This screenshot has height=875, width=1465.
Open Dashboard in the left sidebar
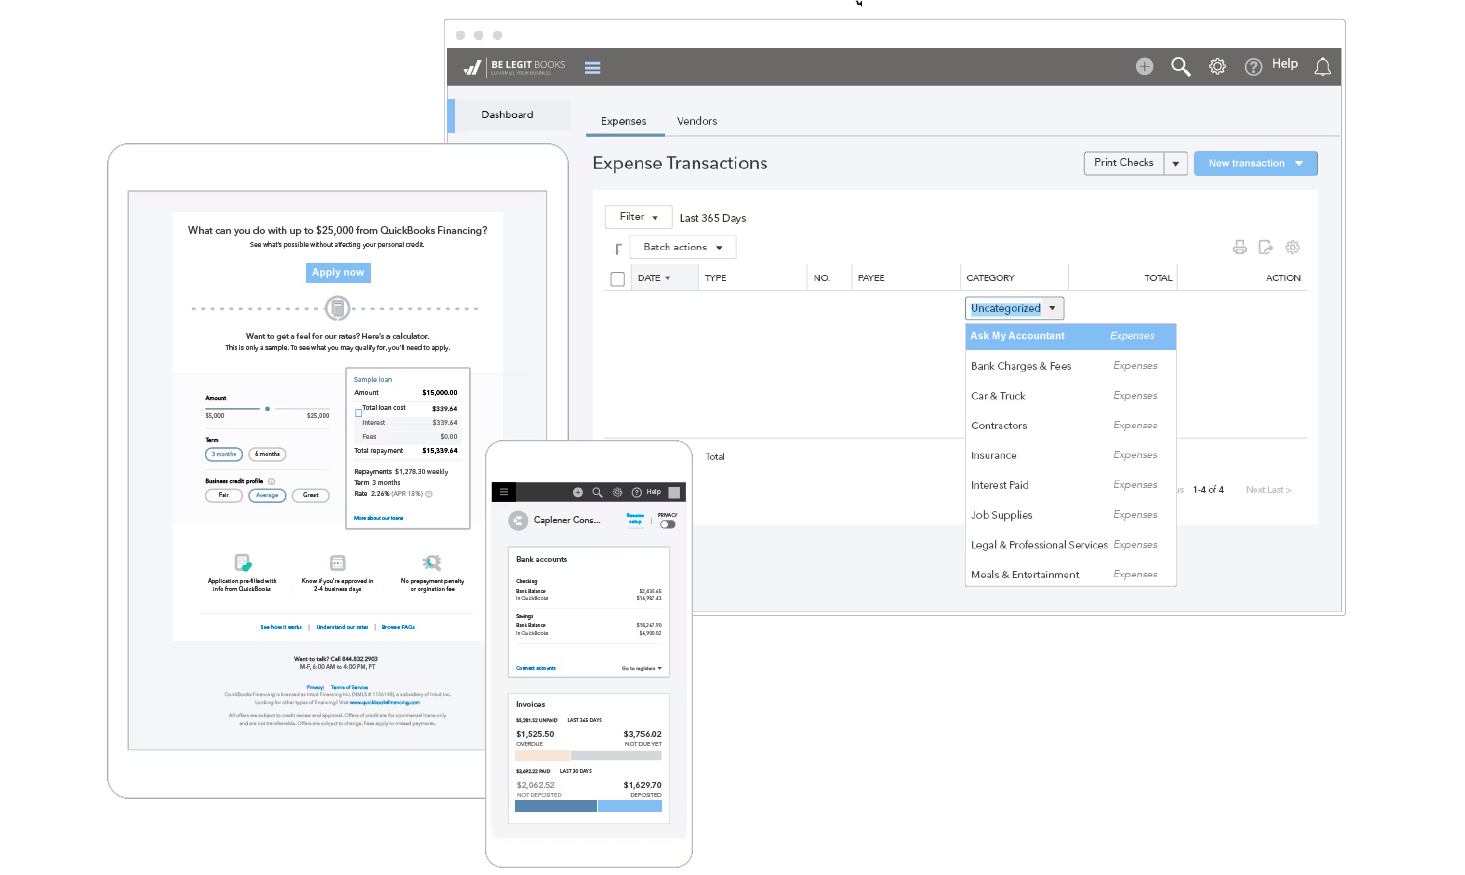508,115
